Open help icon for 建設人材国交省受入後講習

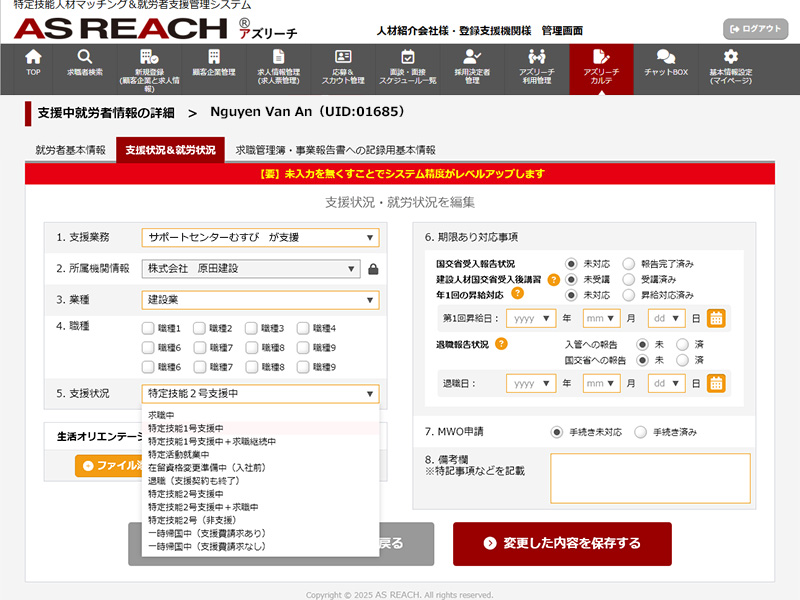(x=554, y=280)
